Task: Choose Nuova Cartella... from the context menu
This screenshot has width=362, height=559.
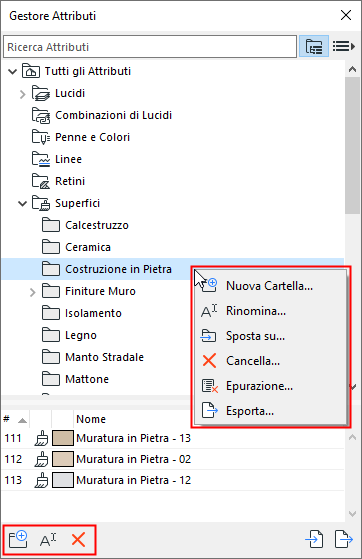Action: pos(270,286)
